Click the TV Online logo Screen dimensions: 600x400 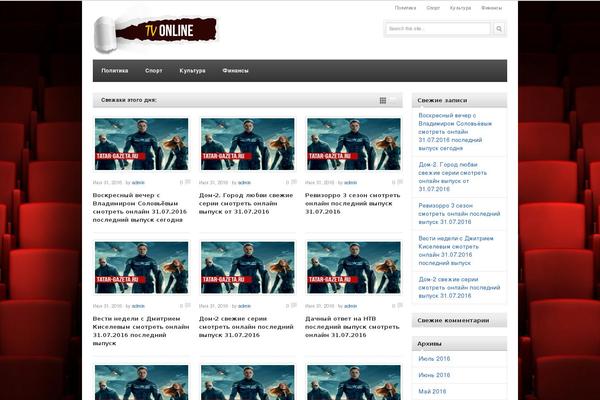(x=156, y=33)
